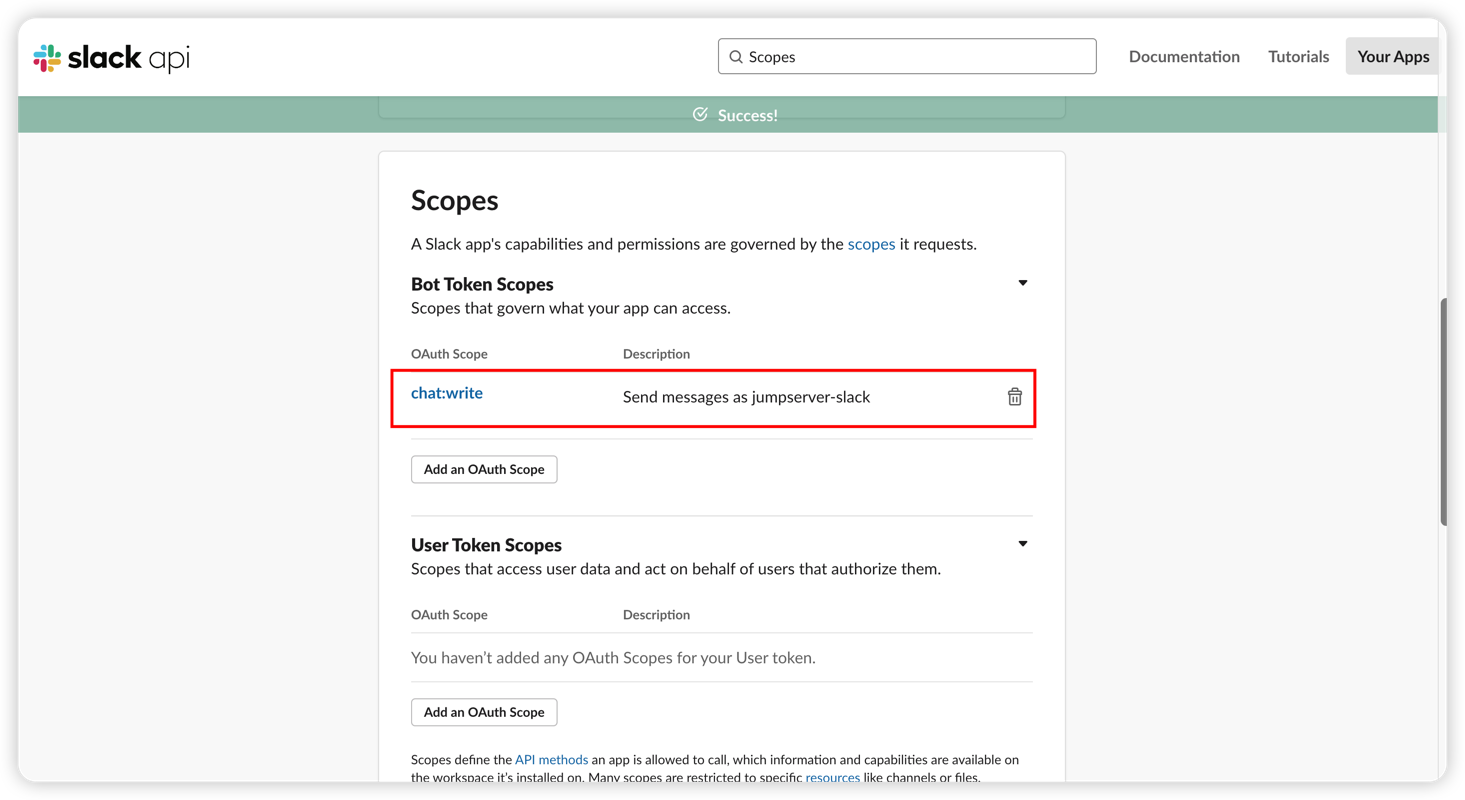
Task: Open the Documentation menu item
Action: [x=1184, y=57]
